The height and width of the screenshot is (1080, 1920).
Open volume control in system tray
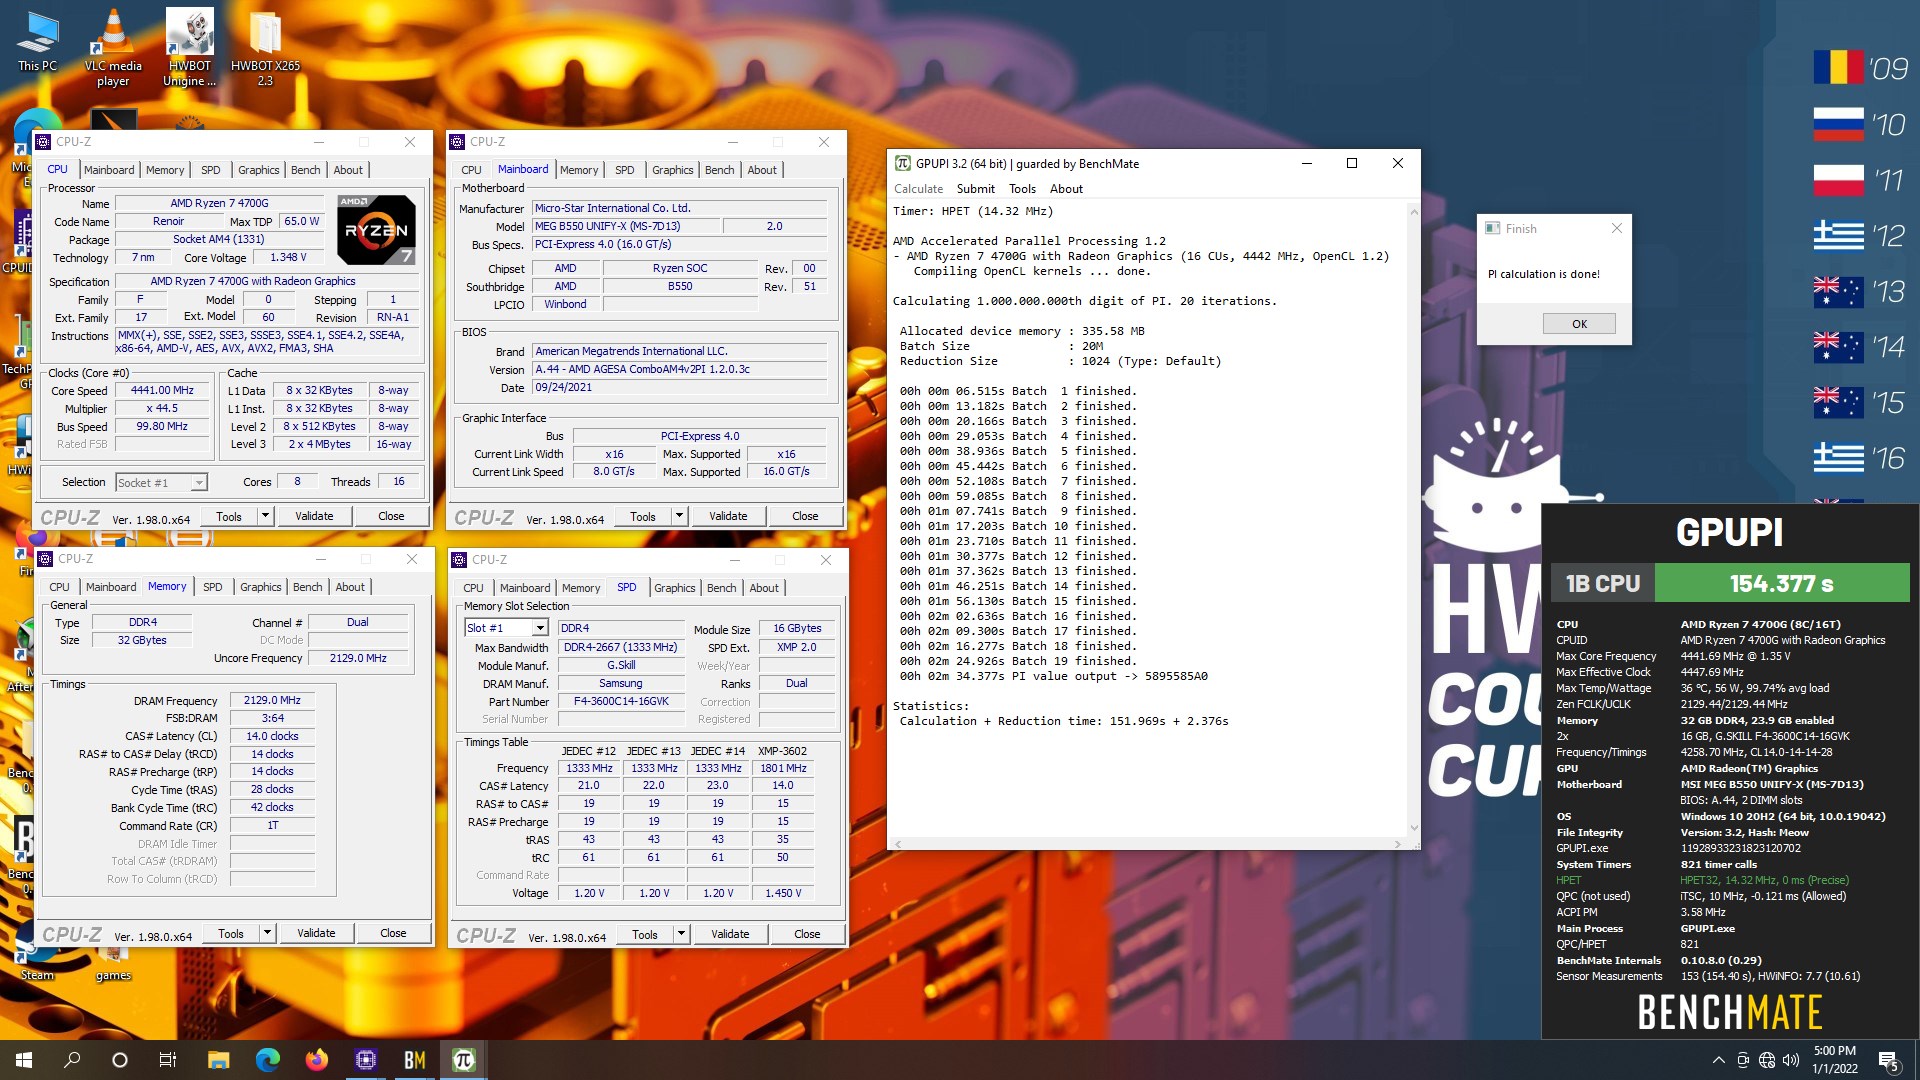coord(1790,1060)
